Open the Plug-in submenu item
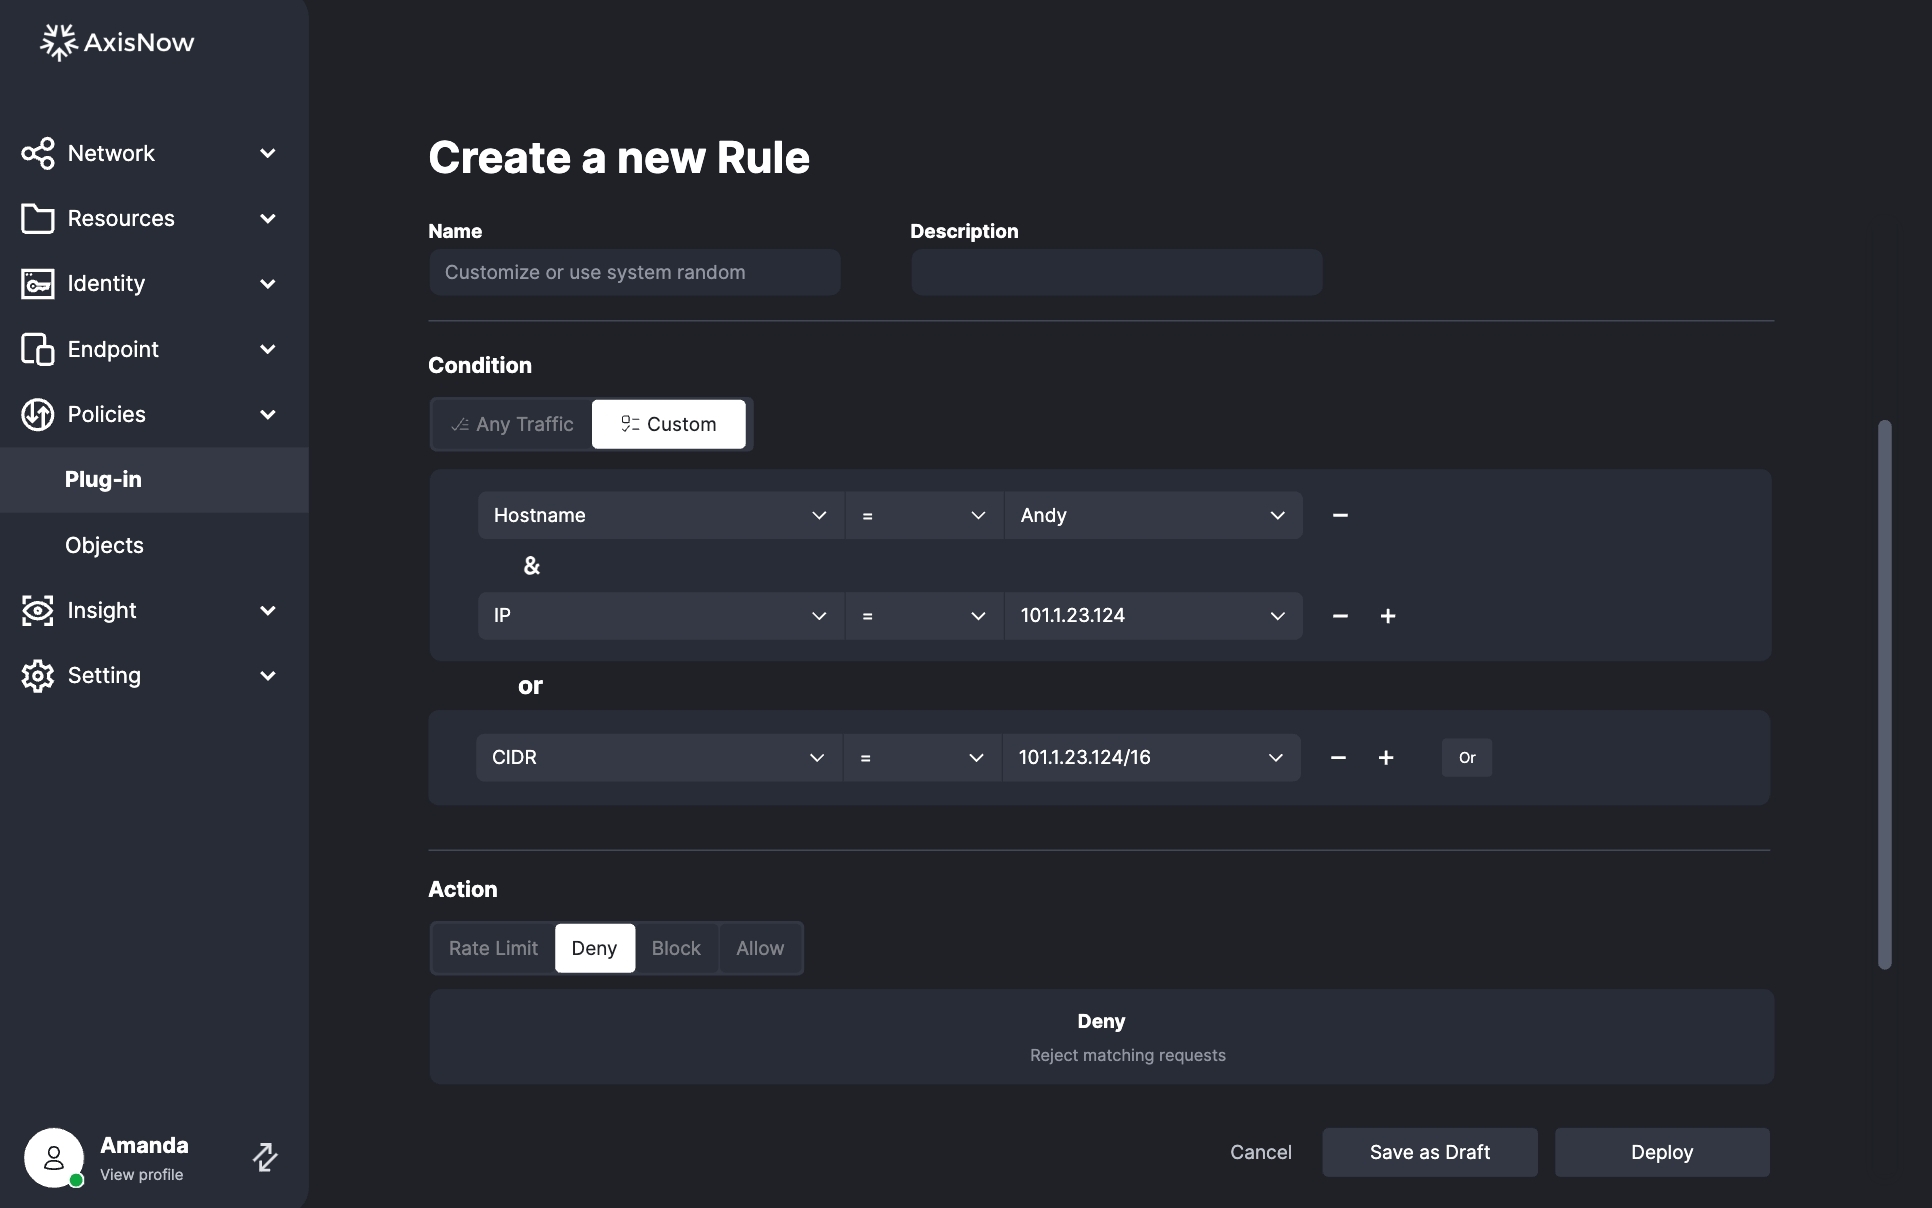The height and width of the screenshot is (1208, 1932). point(103,480)
